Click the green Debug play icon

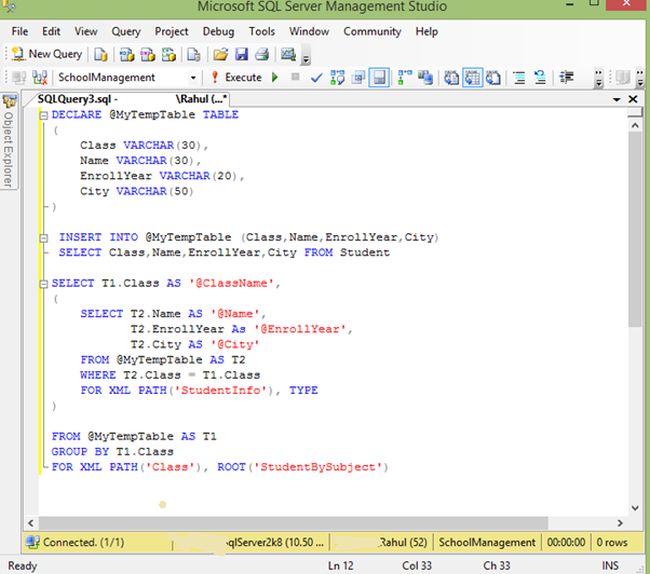[x=275, y=77]
